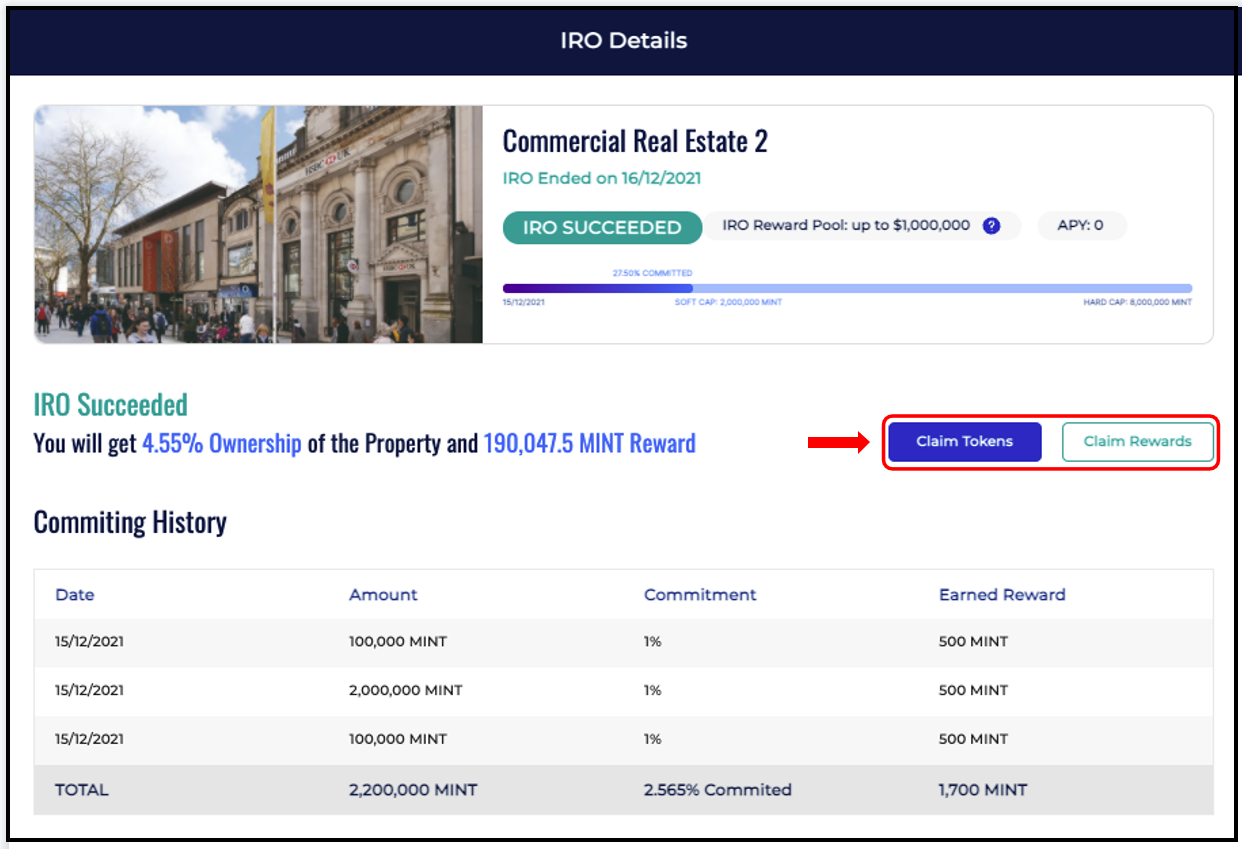Open the property street photo thumbnail
The width and height of the screenshot is (1242, 849).
tap(259, 224)
